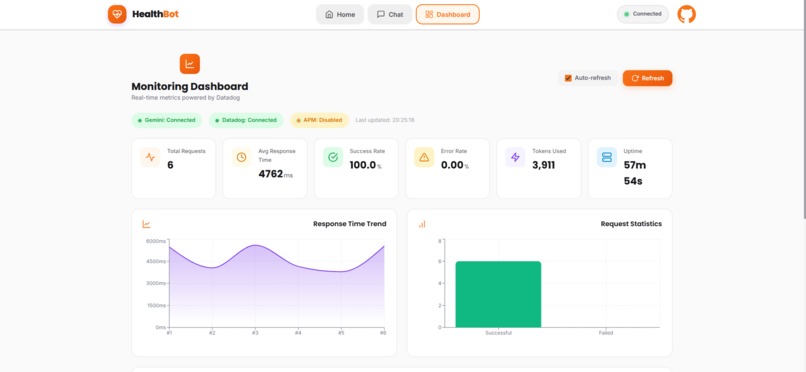Click the 57m 54s uptime value

click(x=635, y=173)
